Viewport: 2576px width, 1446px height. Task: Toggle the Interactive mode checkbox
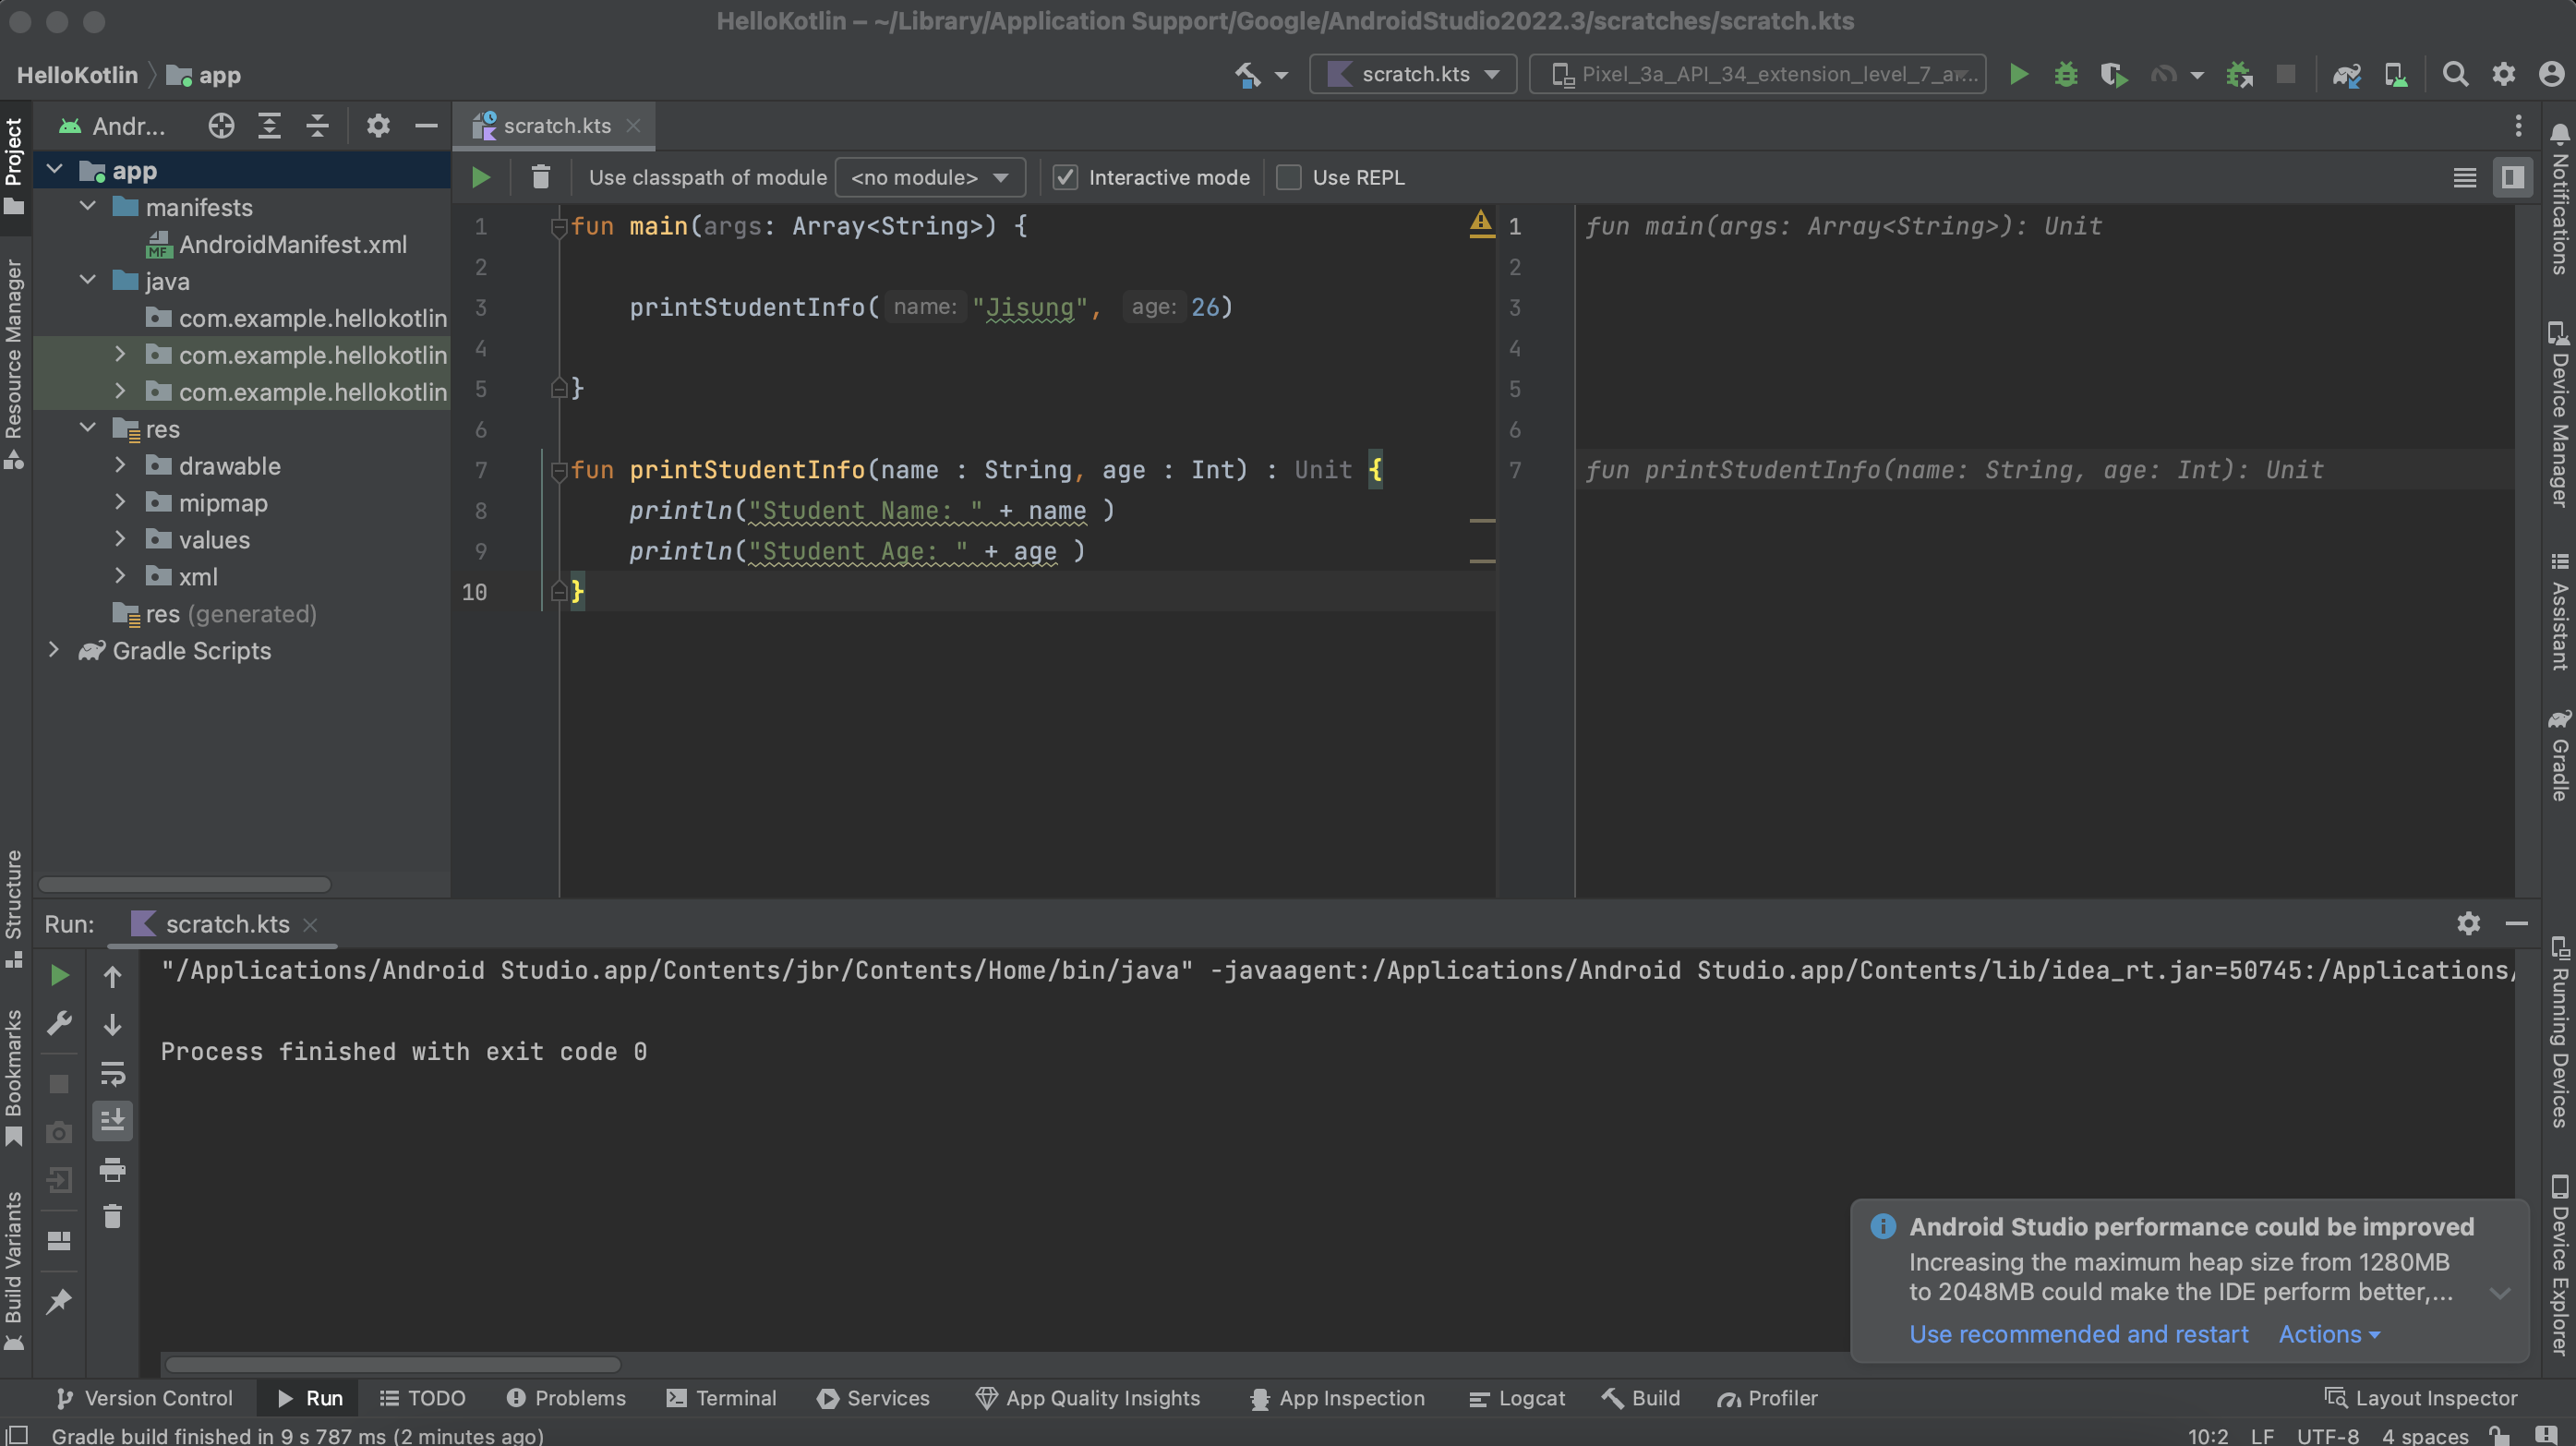tap(1064, 177)
